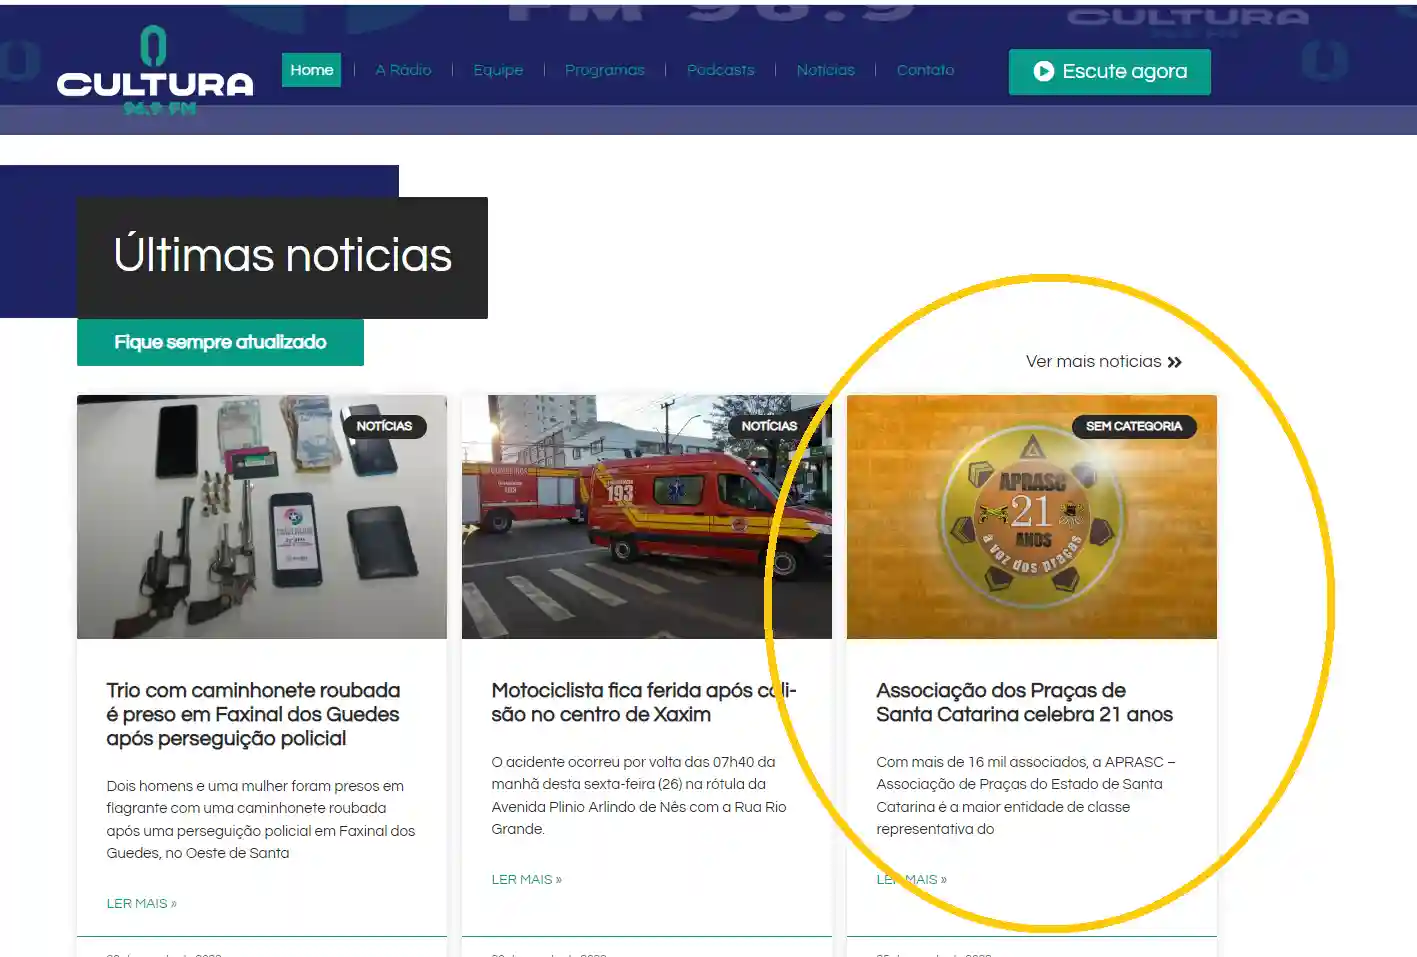This screenshot has width=1417, height=957.
Task: Click NOTÍCIAS badge on the Motociclista card
Action: click(769, 426)
